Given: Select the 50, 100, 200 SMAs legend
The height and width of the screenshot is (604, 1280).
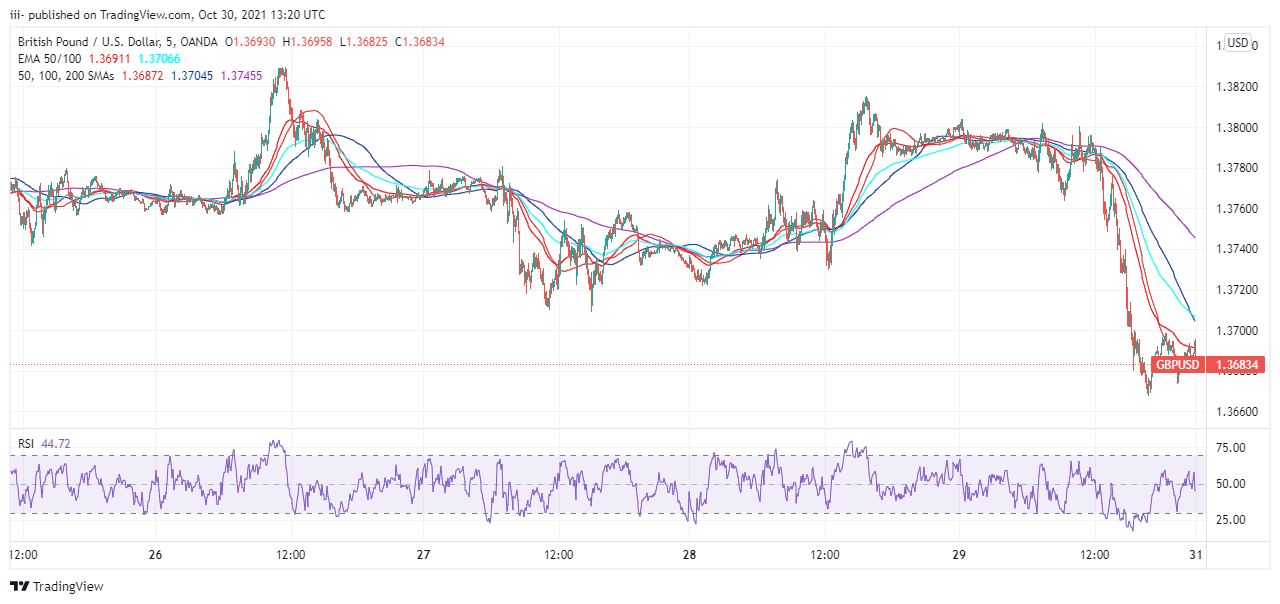Looking at the screenshot, I should [66, 76].
